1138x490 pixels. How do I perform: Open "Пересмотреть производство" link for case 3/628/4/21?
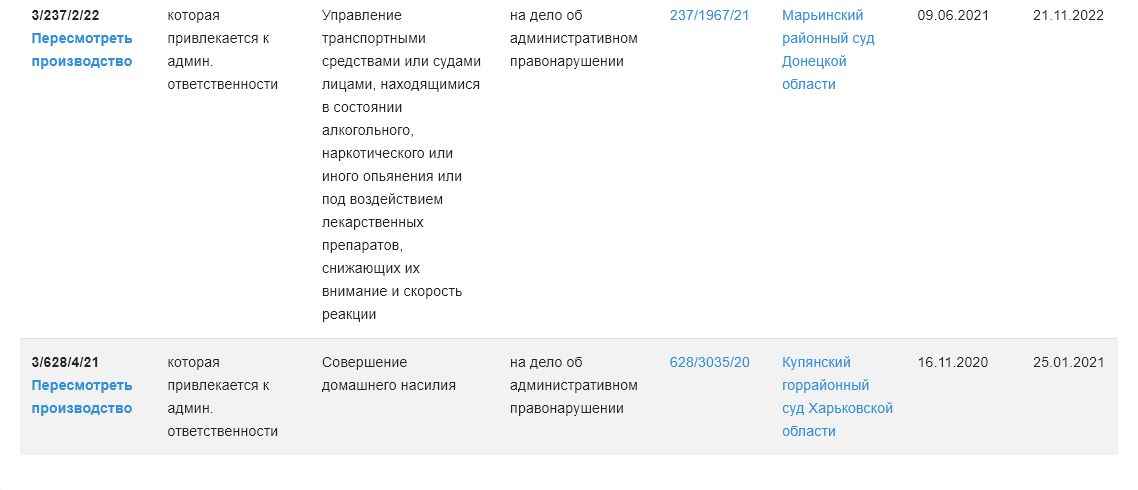(81, 397)
